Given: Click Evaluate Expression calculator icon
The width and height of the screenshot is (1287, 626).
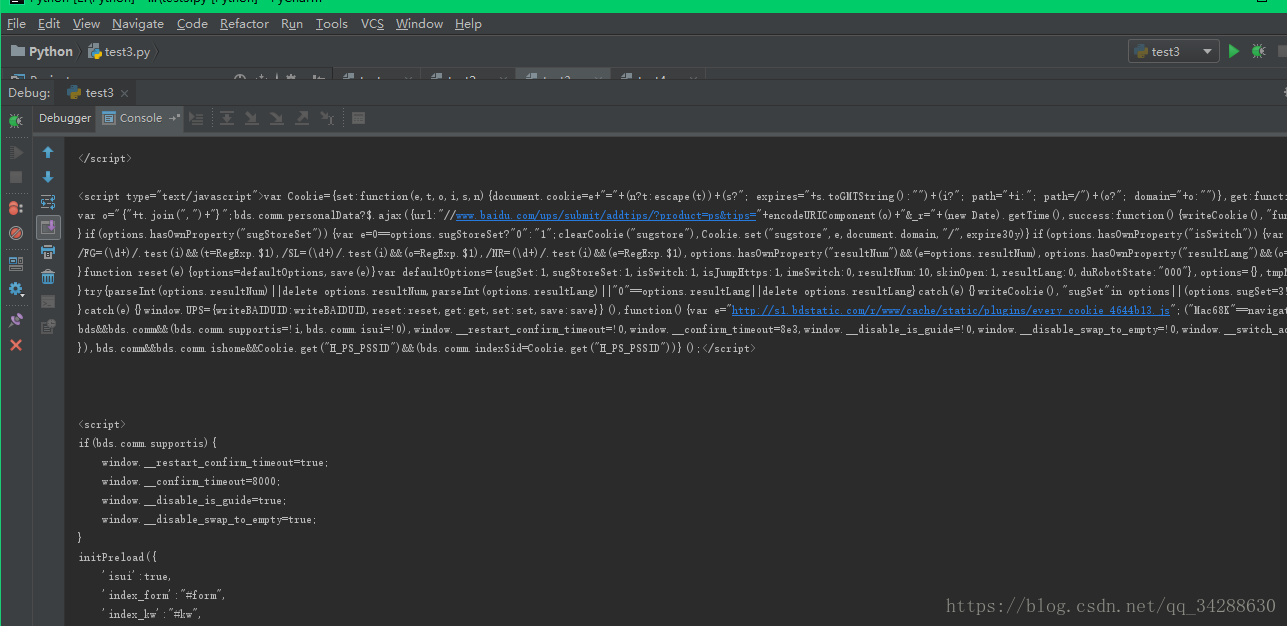Looking at the screenshot, I should tap(359, 119).
